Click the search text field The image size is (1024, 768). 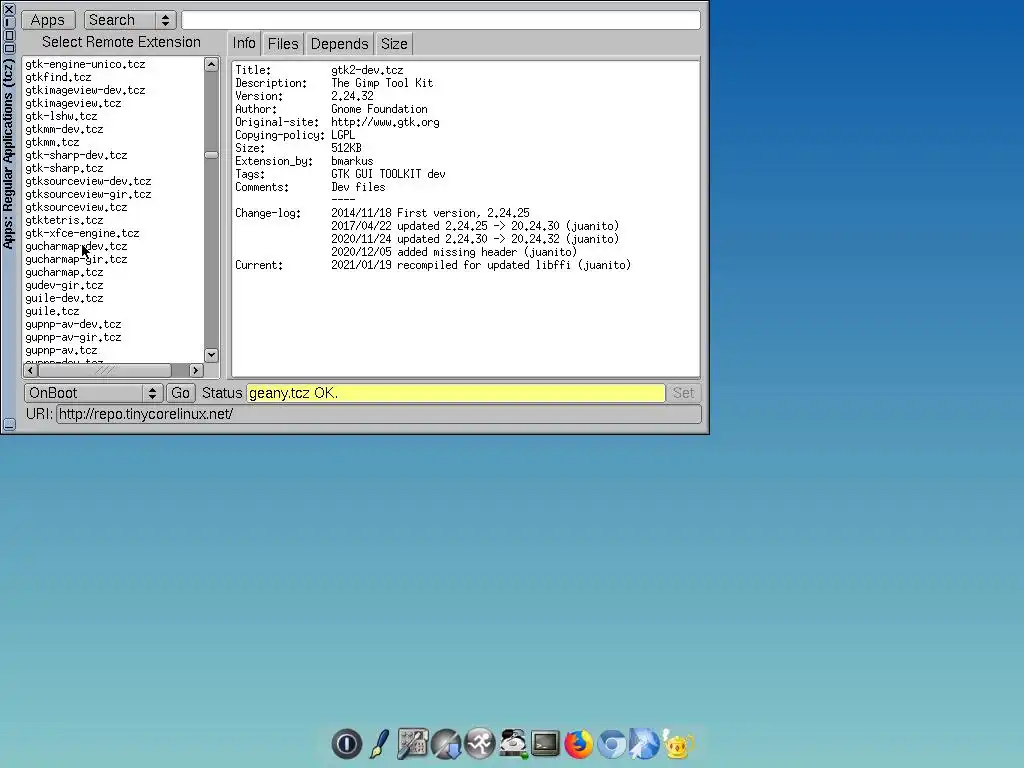pos(441,20)
